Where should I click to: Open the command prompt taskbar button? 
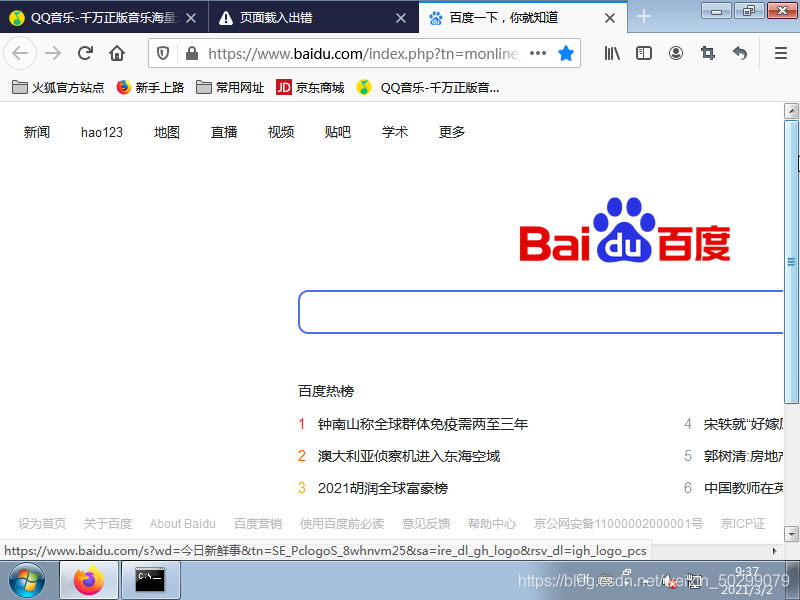151,580
